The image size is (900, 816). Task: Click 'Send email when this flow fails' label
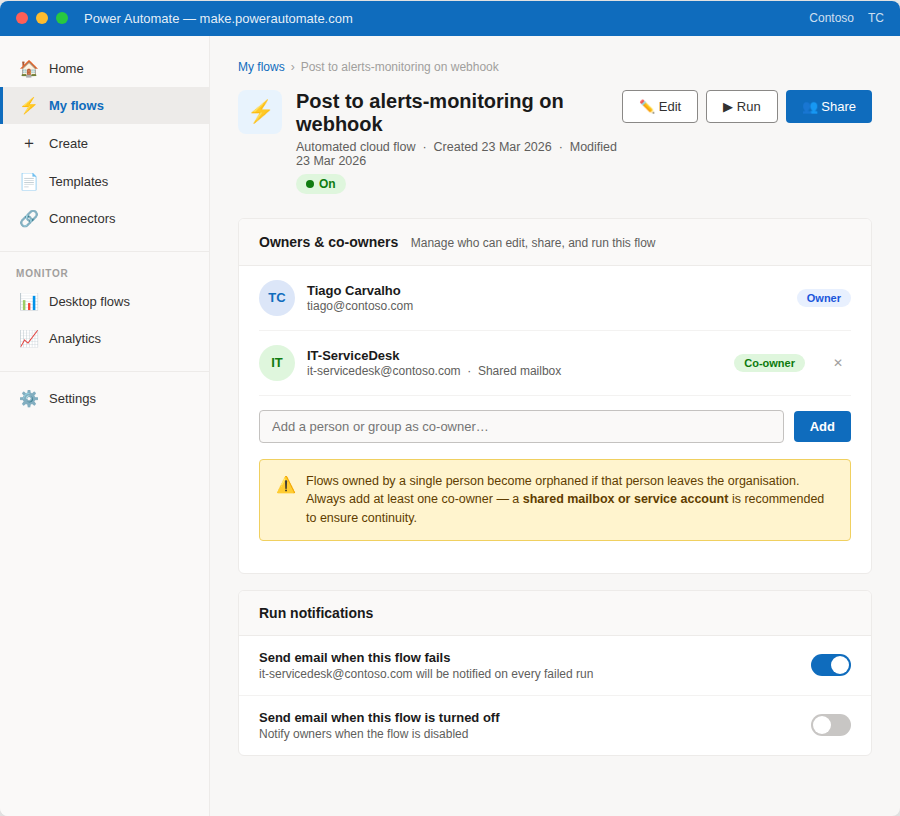[x=354, y=658]
